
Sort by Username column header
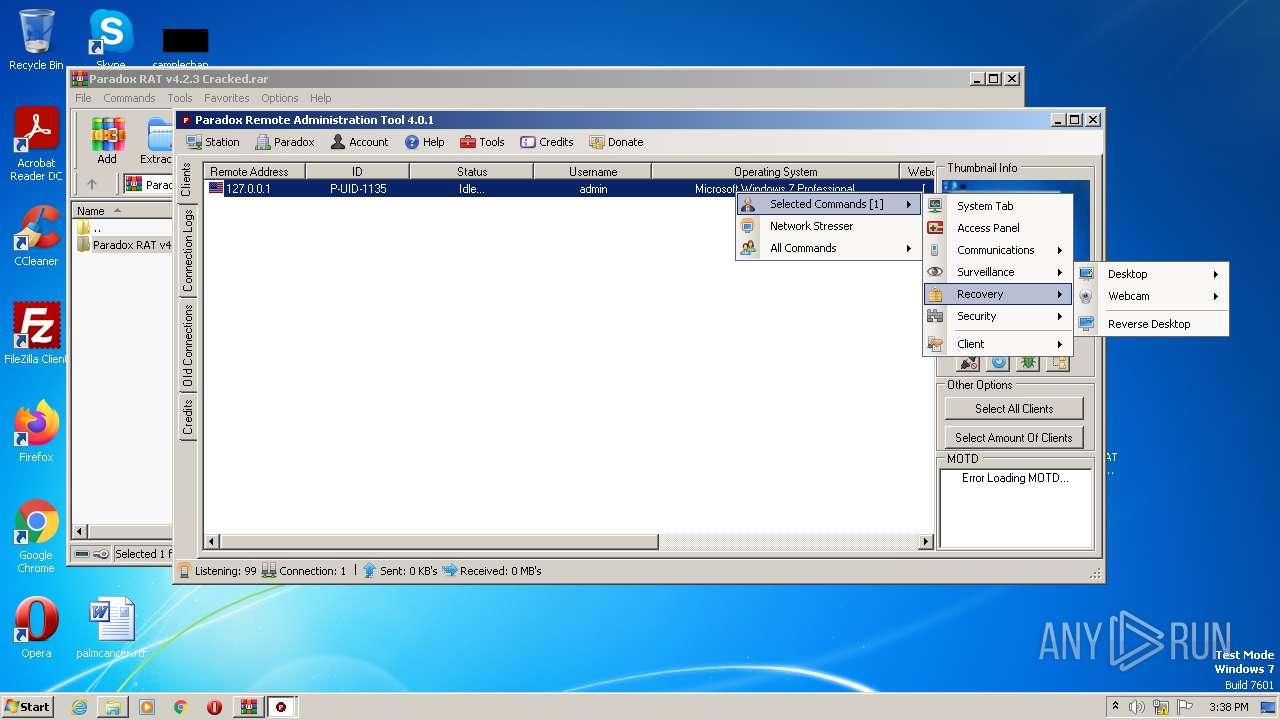[x=593, y=171]
